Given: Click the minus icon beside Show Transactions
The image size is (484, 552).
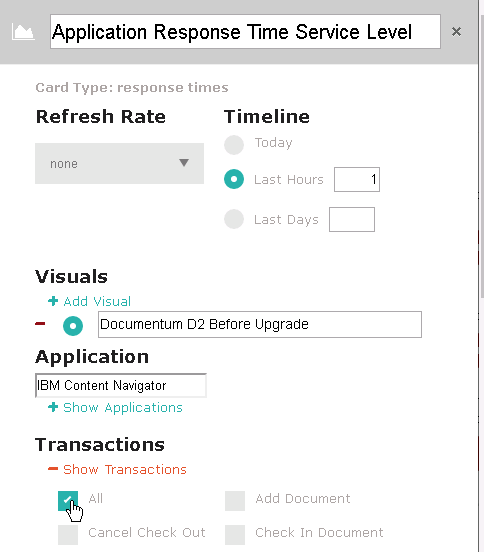Looking at the screenshot, I should (x=53, y=468).
